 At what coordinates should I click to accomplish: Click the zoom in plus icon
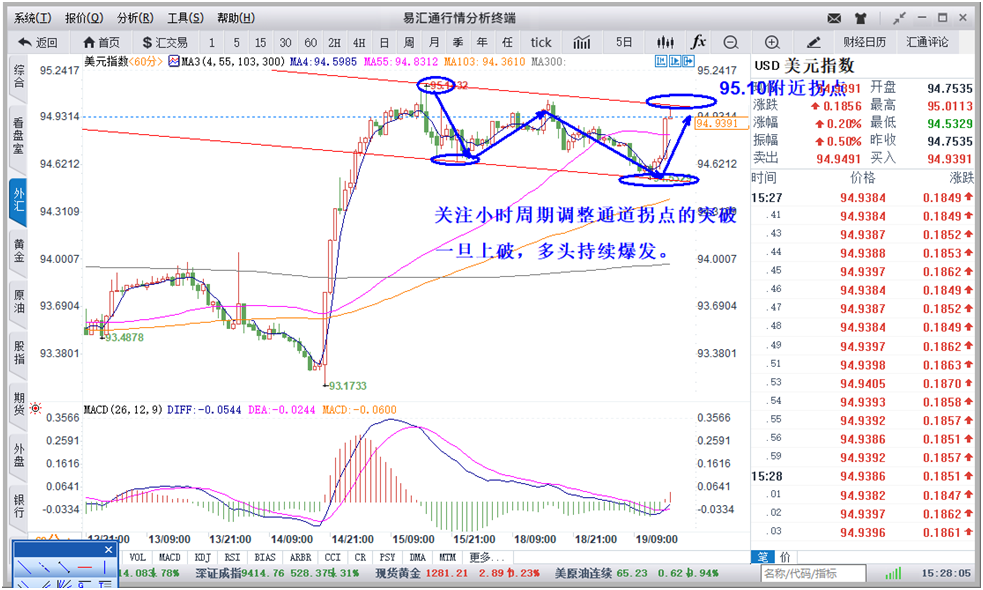[772, 43]
